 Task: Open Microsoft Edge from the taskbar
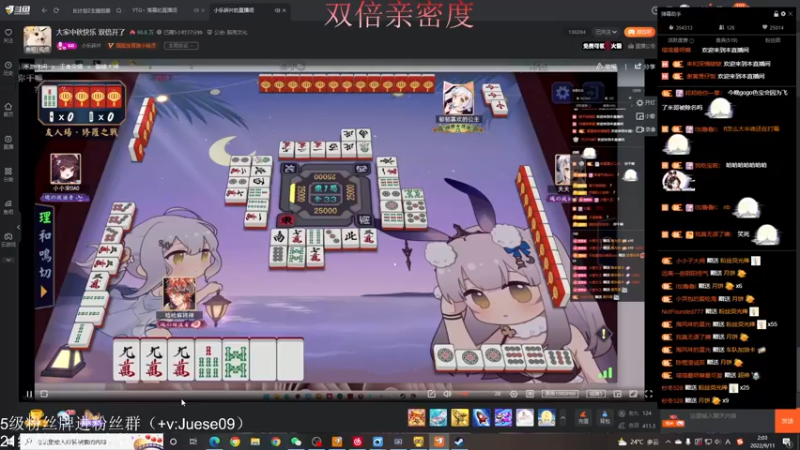click(x=214, y=441)
